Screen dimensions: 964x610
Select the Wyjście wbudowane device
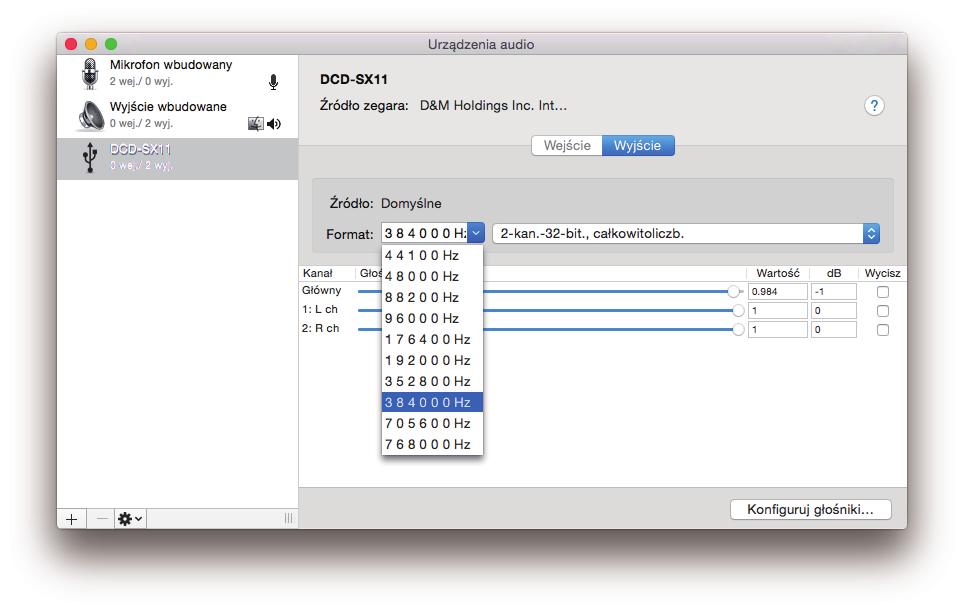coord(178,115)
